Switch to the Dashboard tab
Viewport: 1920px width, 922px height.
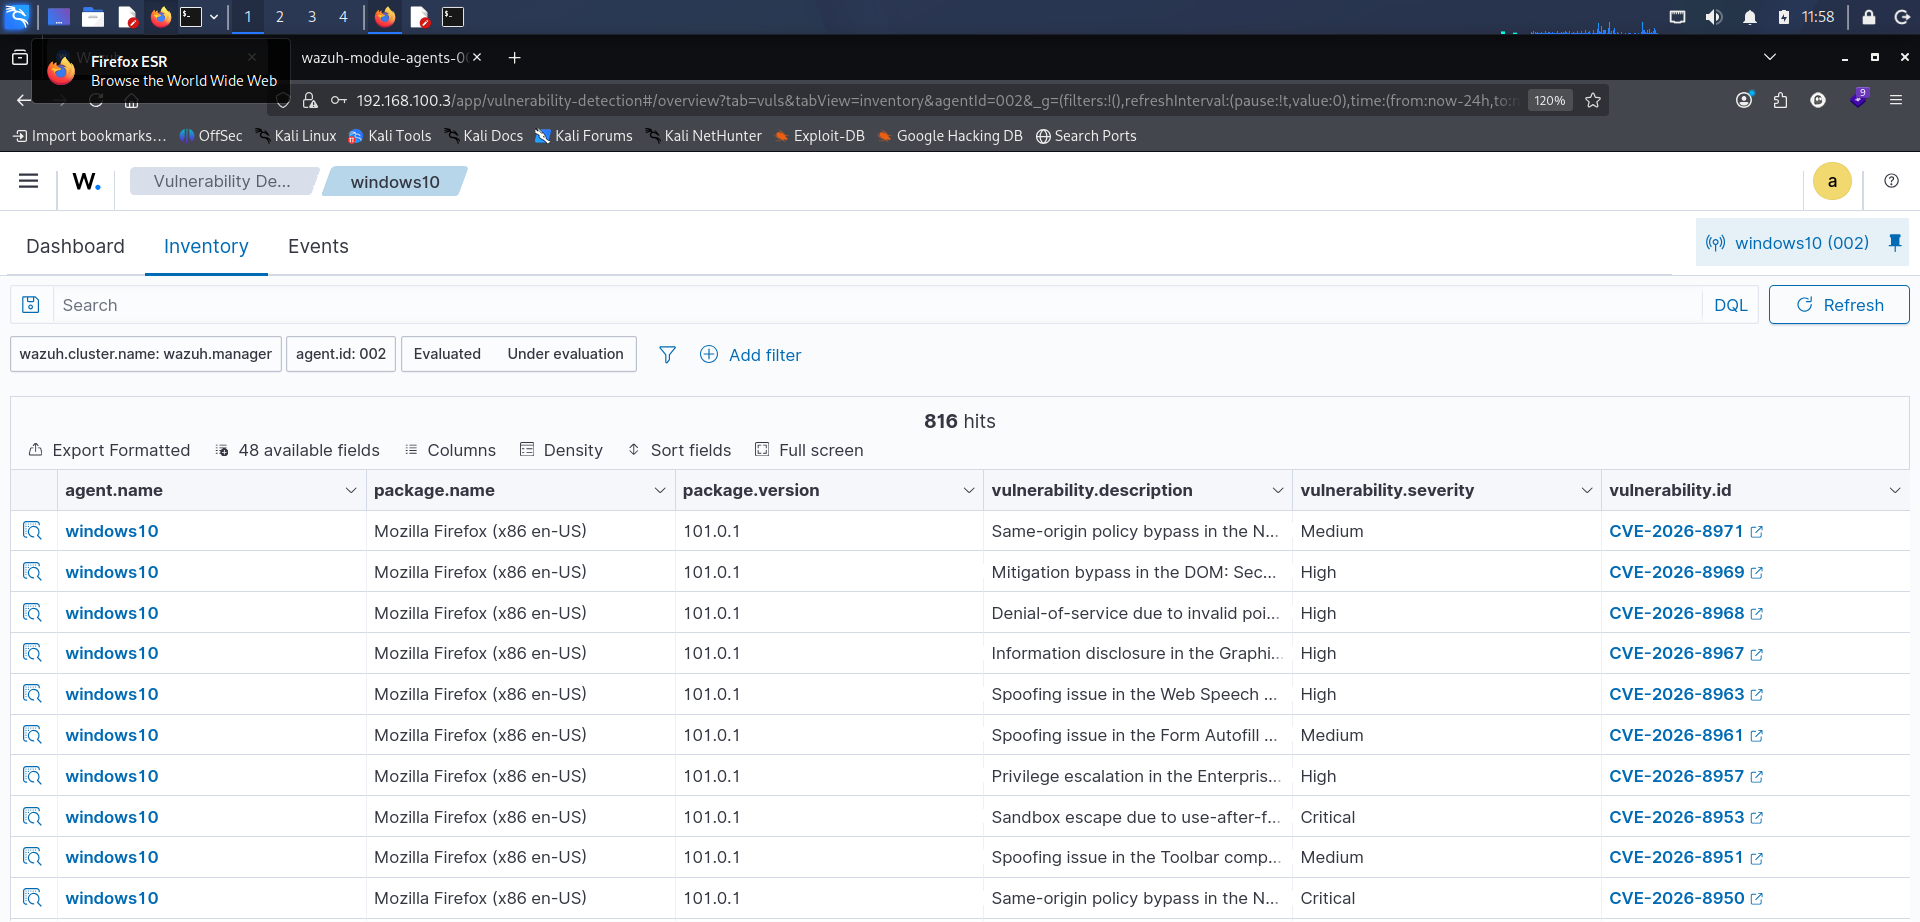coord(75,246)
